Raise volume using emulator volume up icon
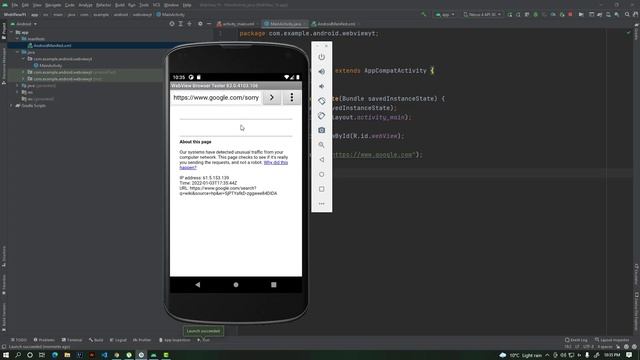The width and height of the screenshot is (640, 360). coord(322,71)
